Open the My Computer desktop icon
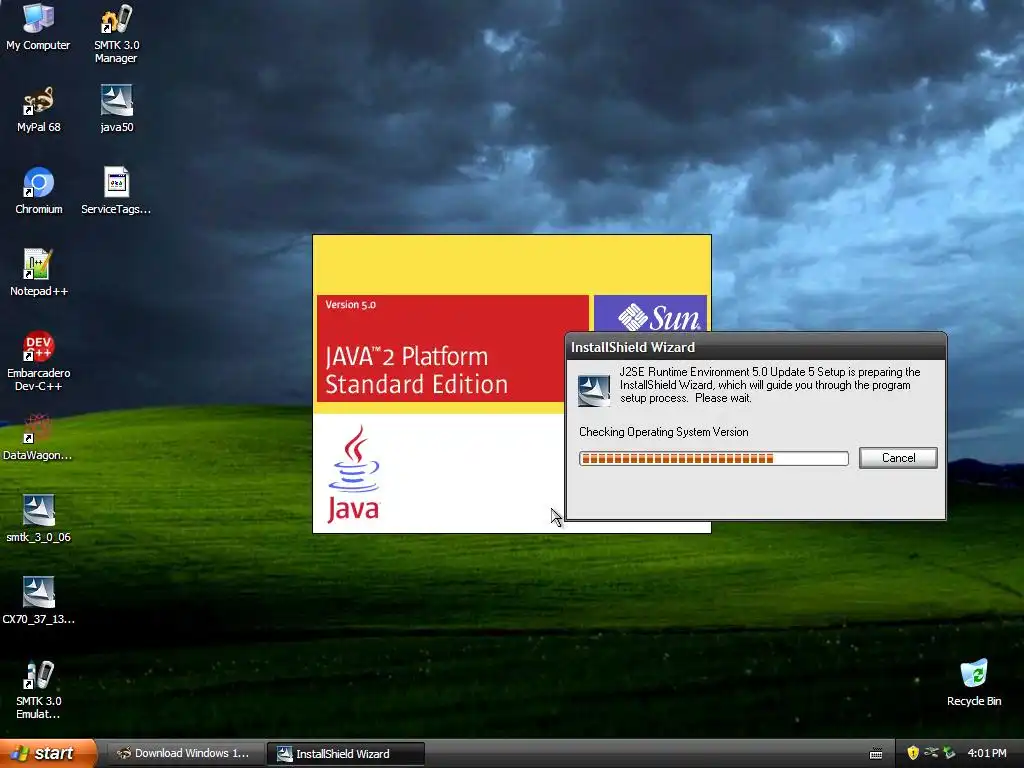The width and height of the screenshot is (1024, 768). (38, 27)
